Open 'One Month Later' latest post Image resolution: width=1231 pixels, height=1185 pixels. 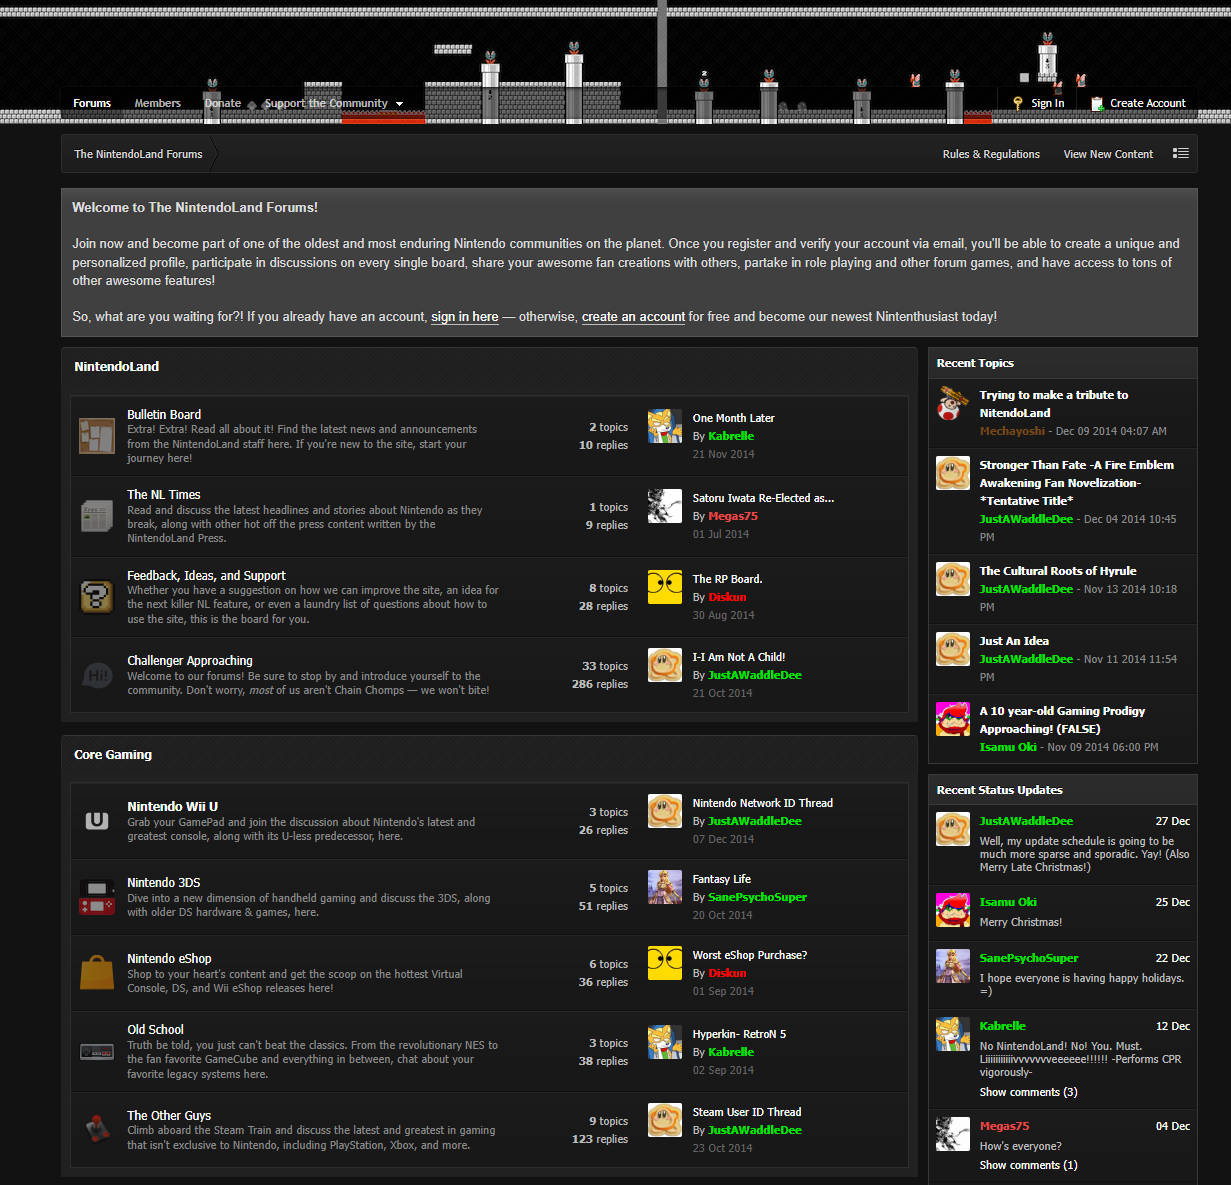click(733, 418)
